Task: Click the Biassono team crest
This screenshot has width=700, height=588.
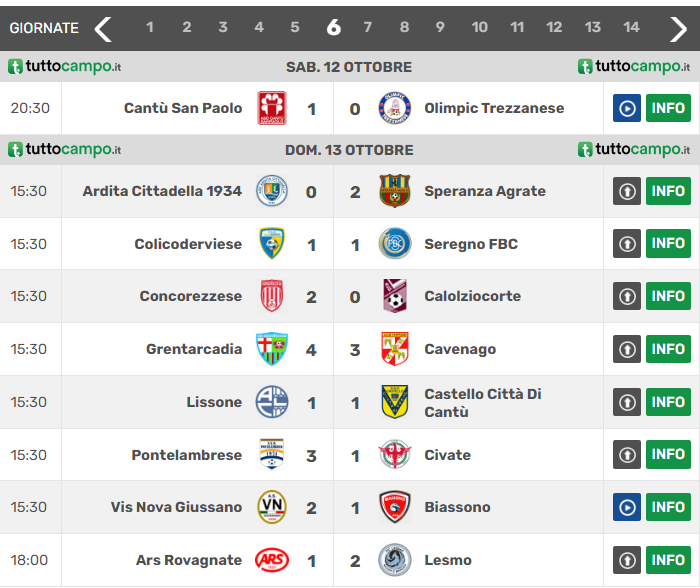Action: click(395, 507)
